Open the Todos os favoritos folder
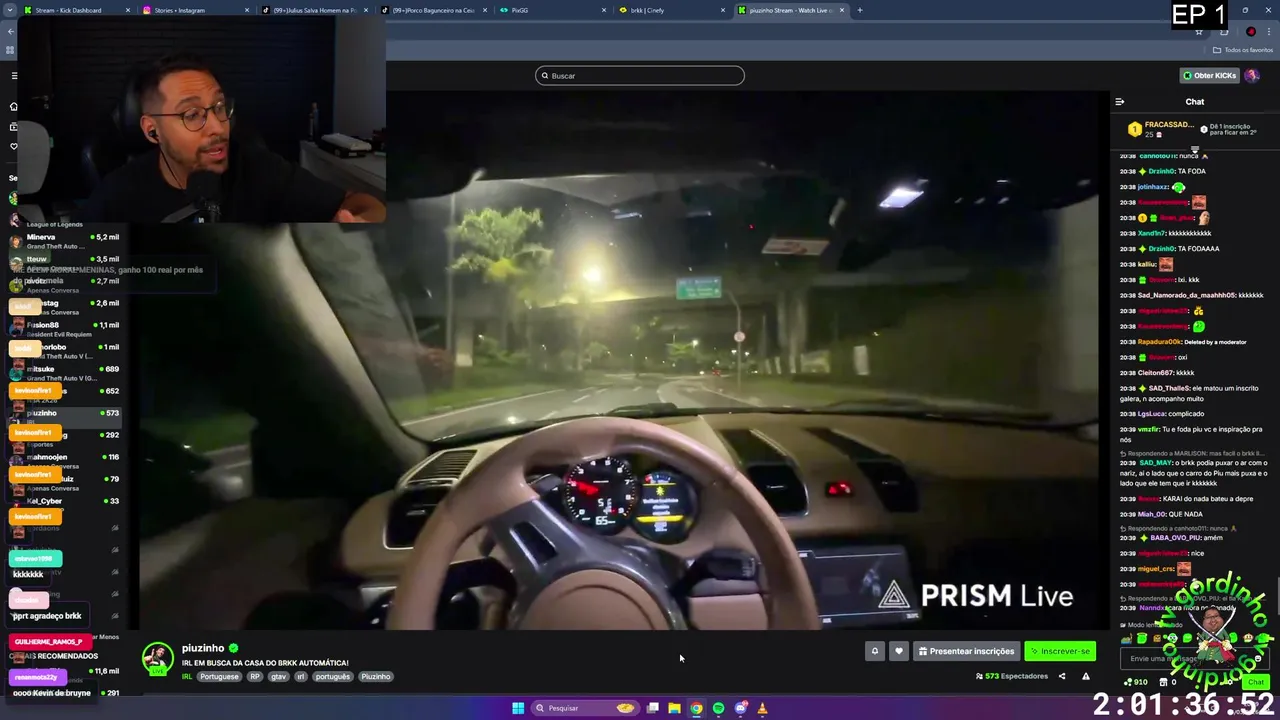This screenshot has height=720, width=1280. coord(1243,50)
